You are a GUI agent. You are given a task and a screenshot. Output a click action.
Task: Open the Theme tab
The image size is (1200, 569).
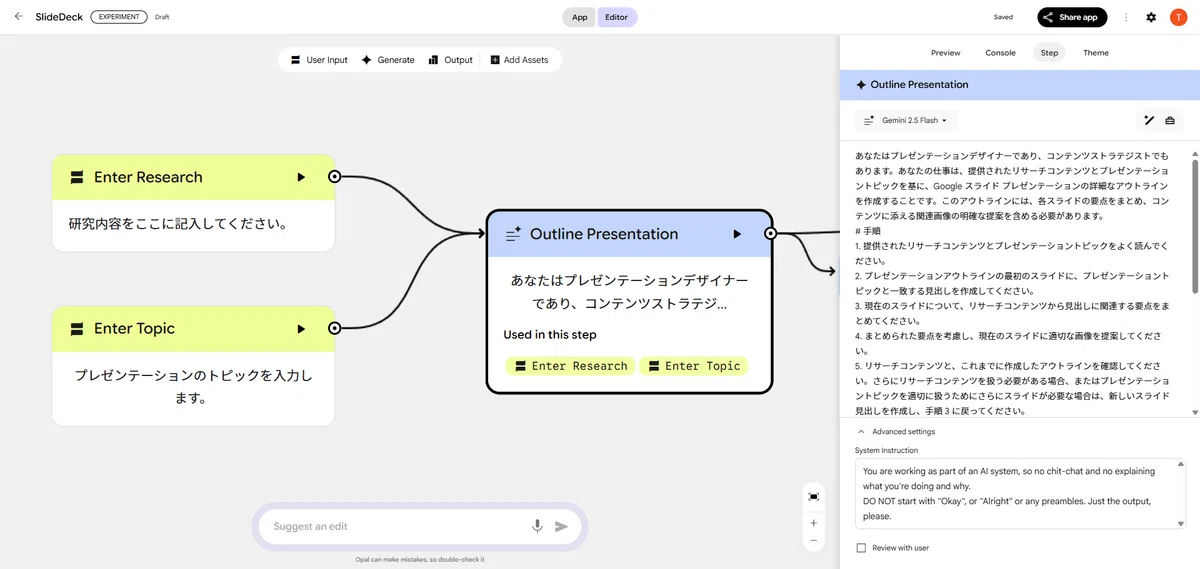1096,53
